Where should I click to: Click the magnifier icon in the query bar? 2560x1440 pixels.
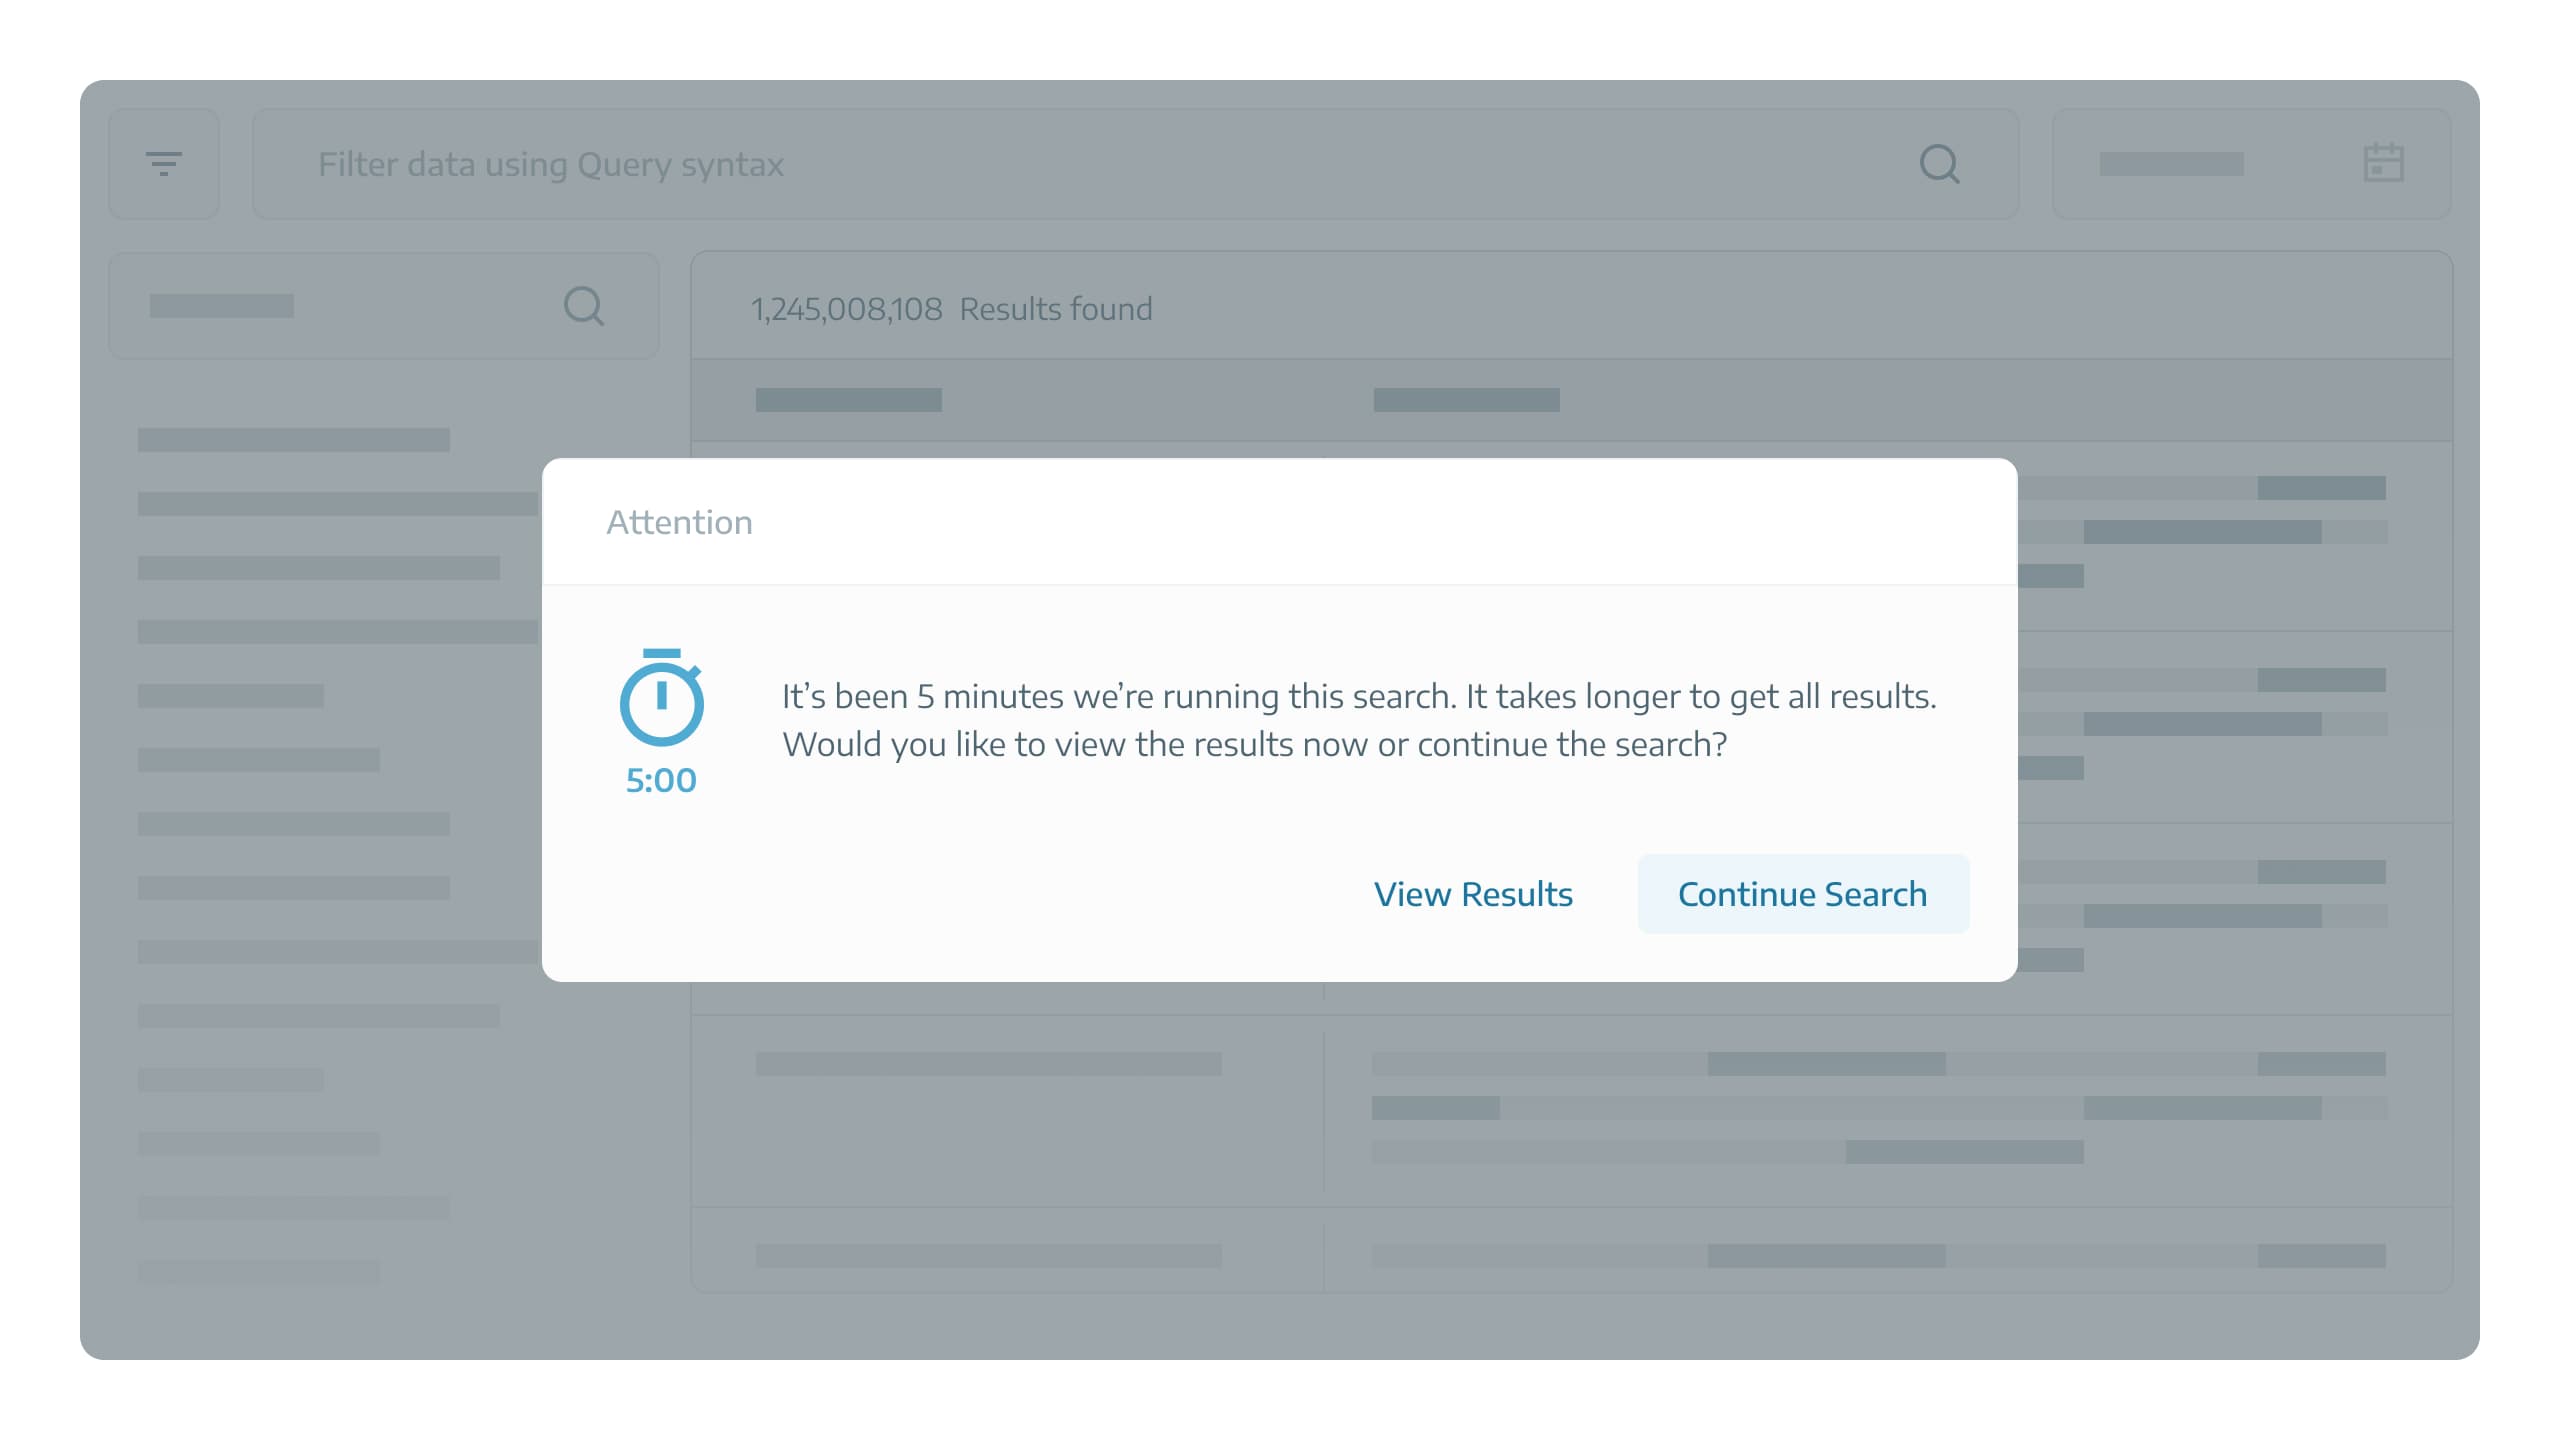(1939, 164)
